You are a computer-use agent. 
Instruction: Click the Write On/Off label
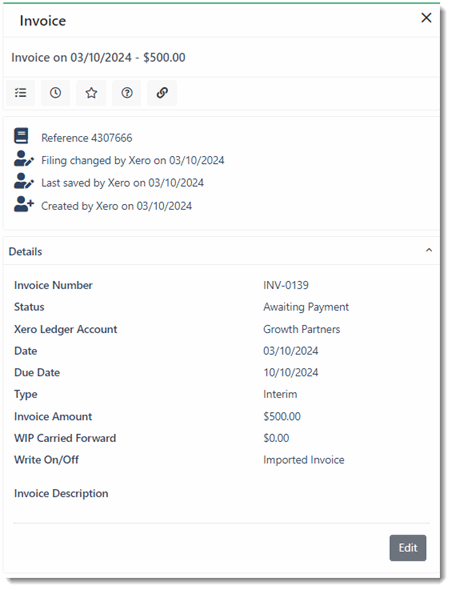click(x=46, y=460)
